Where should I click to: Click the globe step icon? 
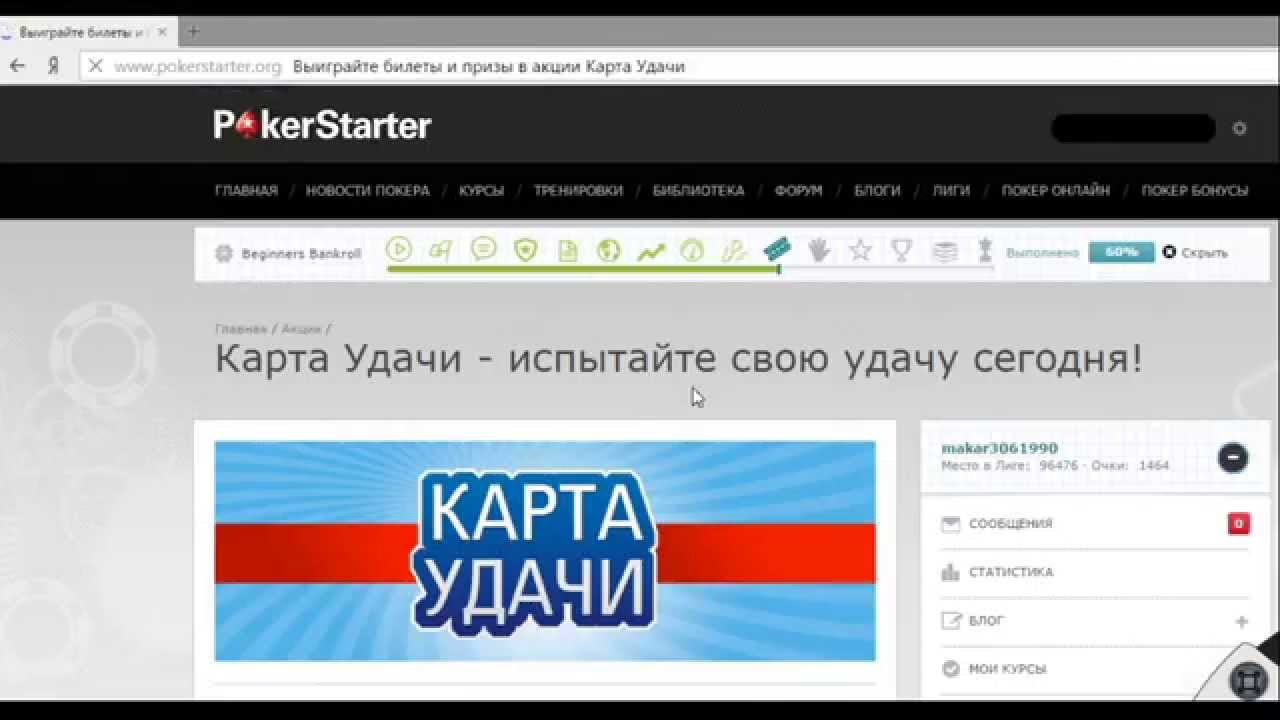click(x=609, y=251)
